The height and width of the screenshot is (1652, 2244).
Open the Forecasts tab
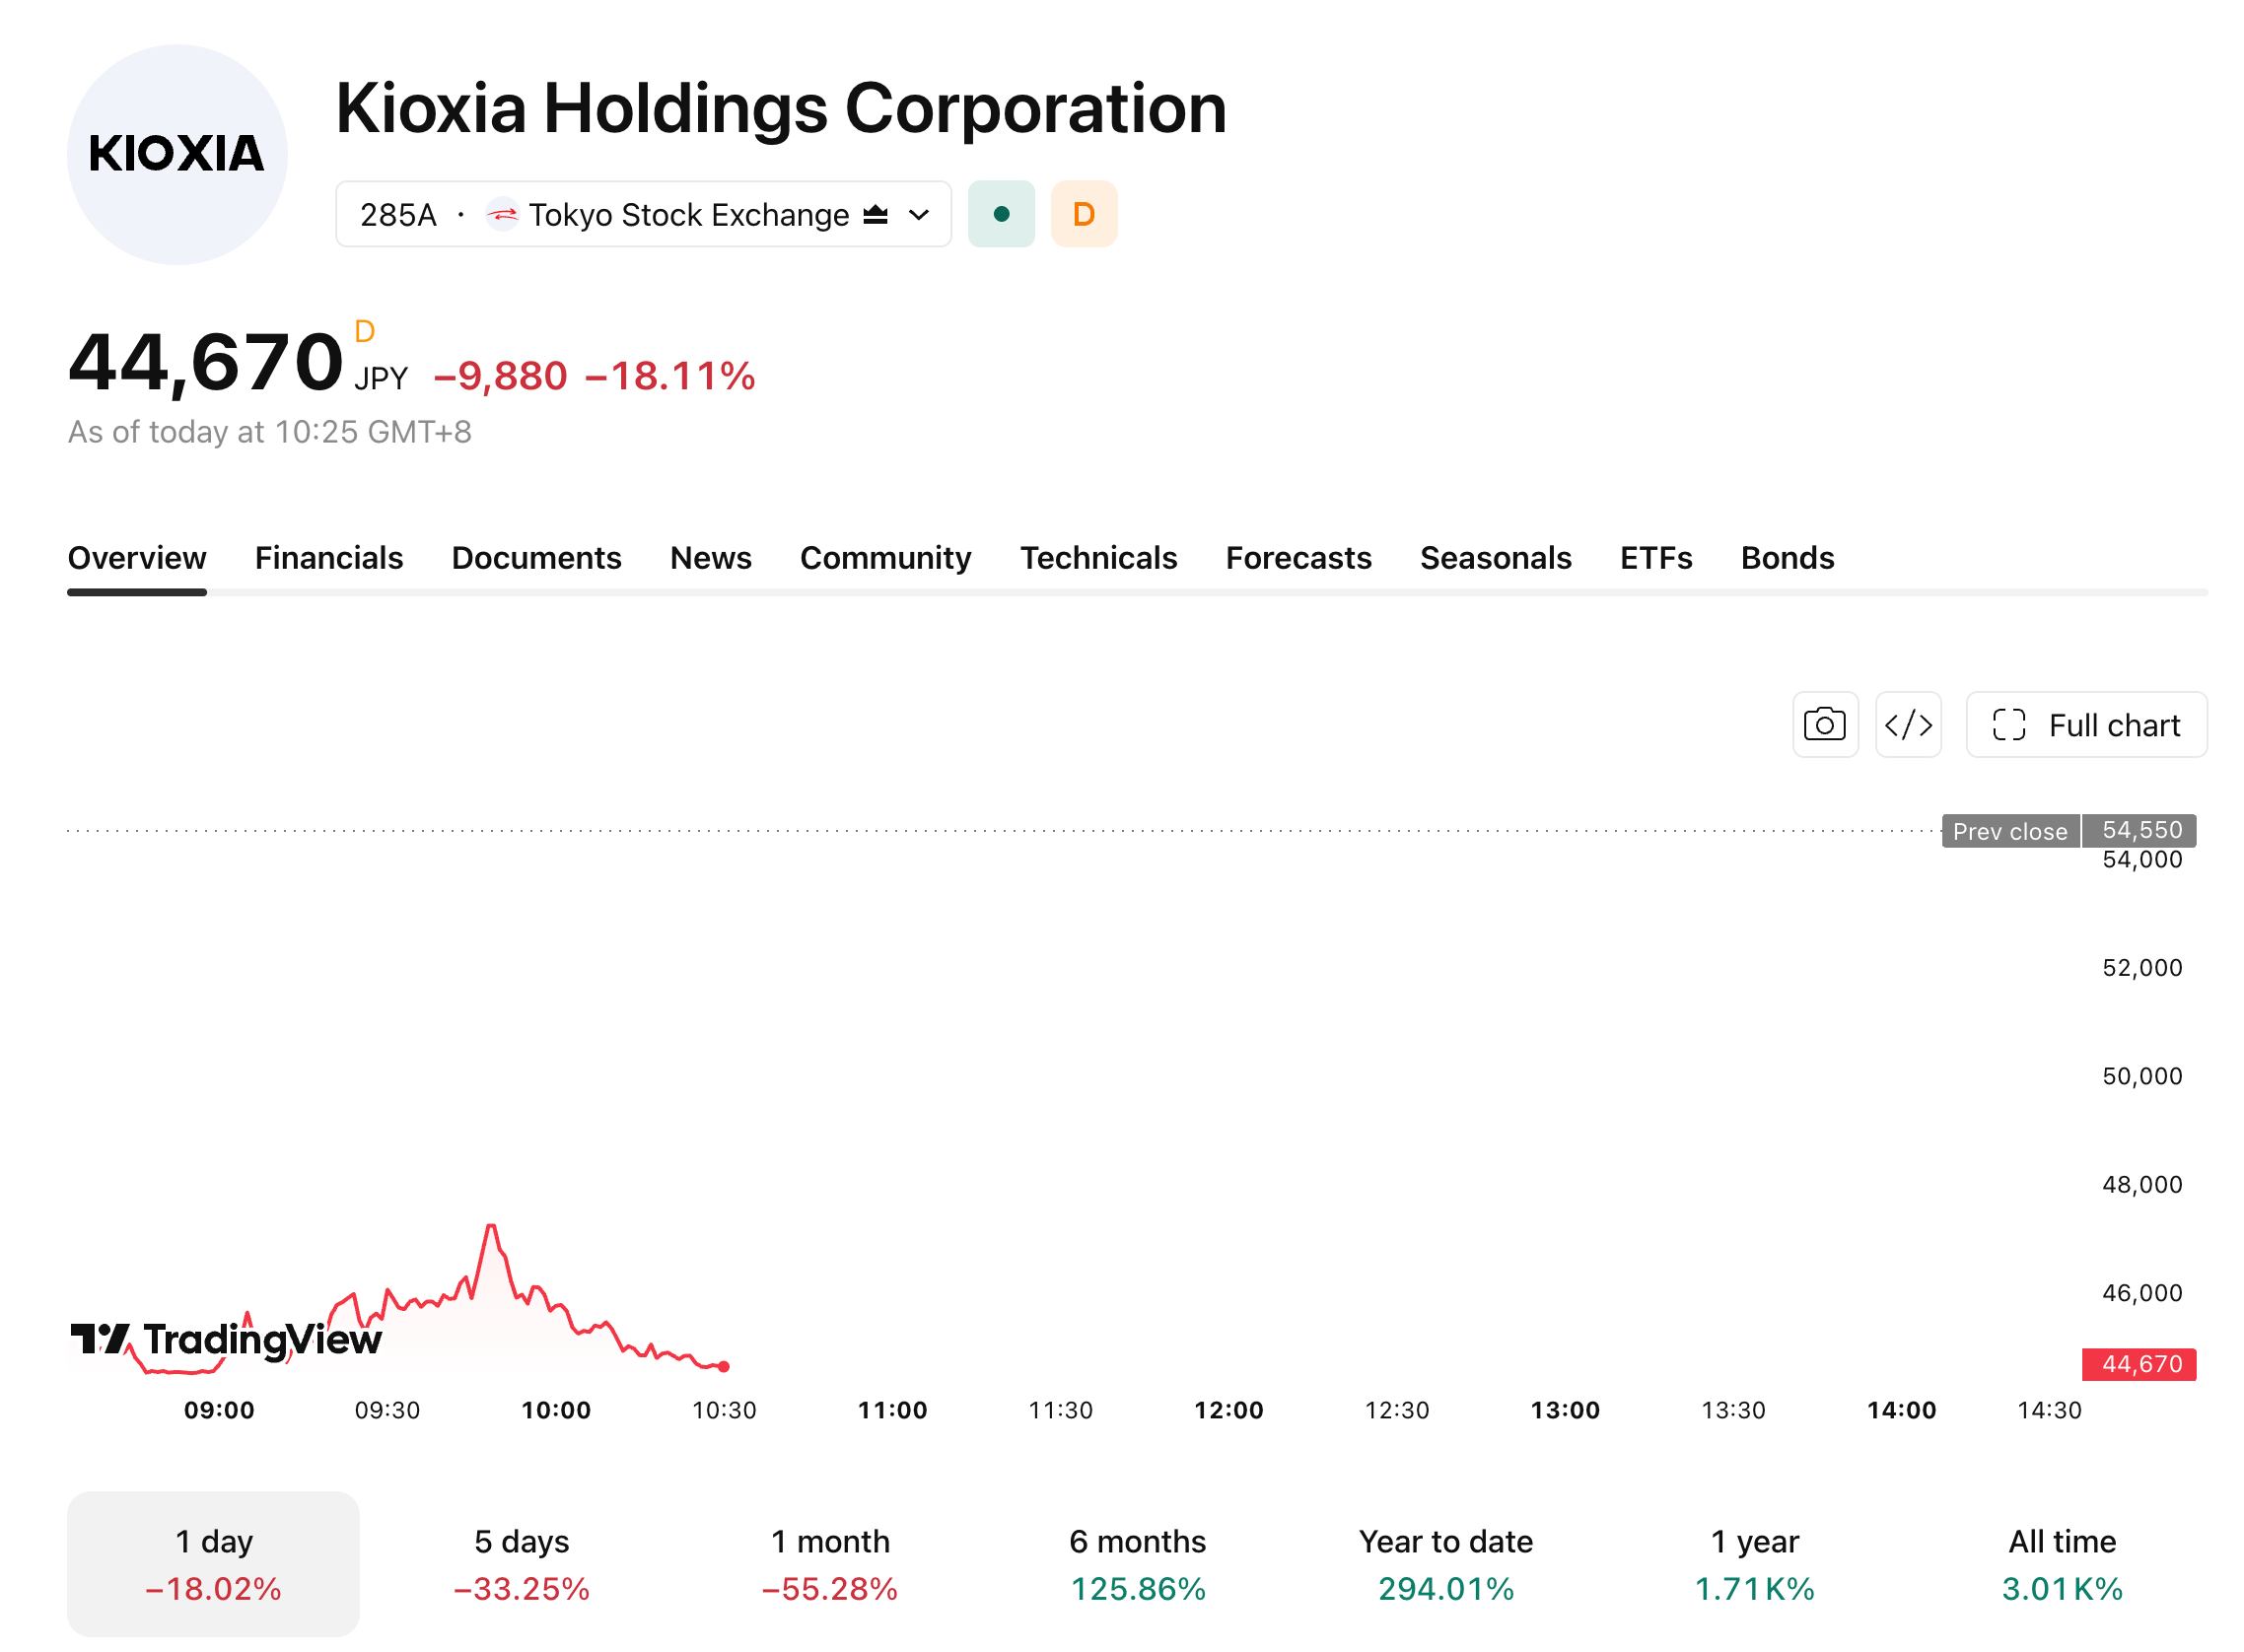coord(1299,558)
